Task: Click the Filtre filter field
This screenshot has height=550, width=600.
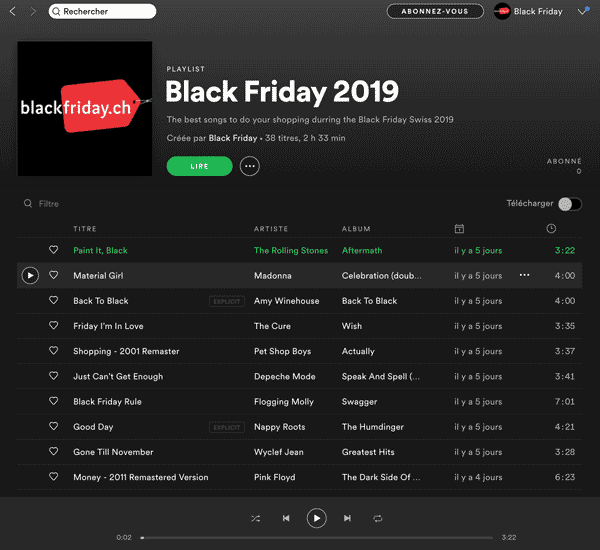Action: (x=49, y=204)
